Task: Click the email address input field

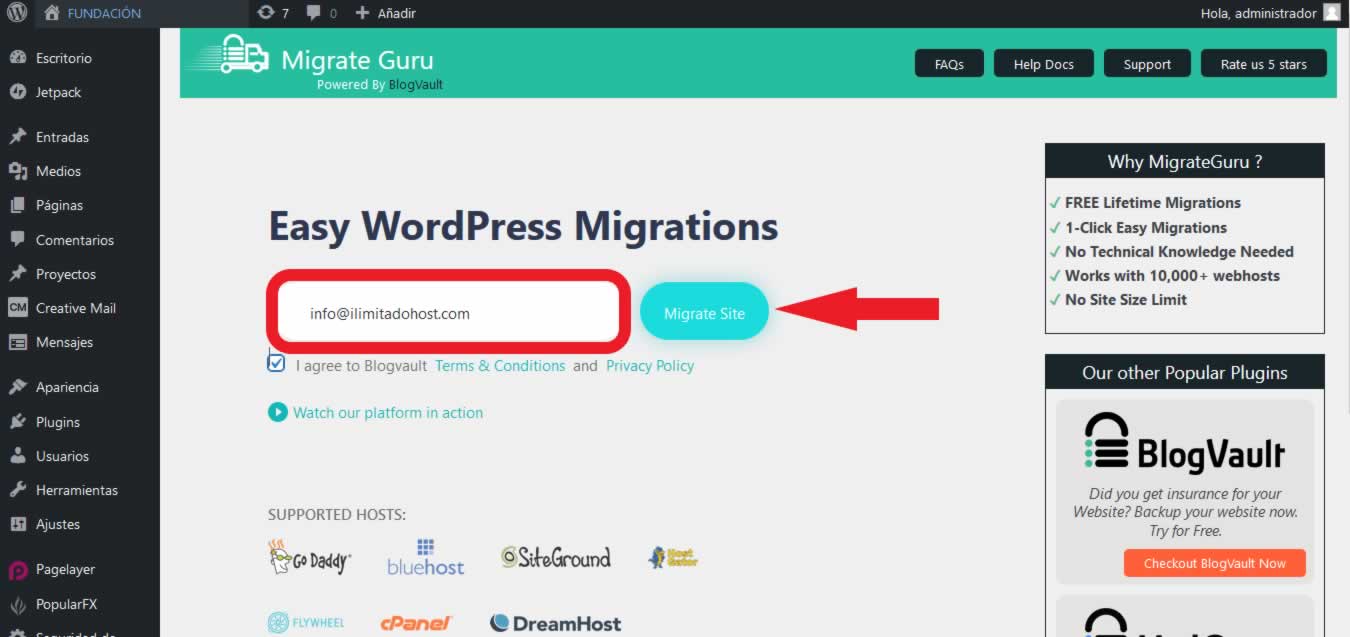Action: pos(447,313)
